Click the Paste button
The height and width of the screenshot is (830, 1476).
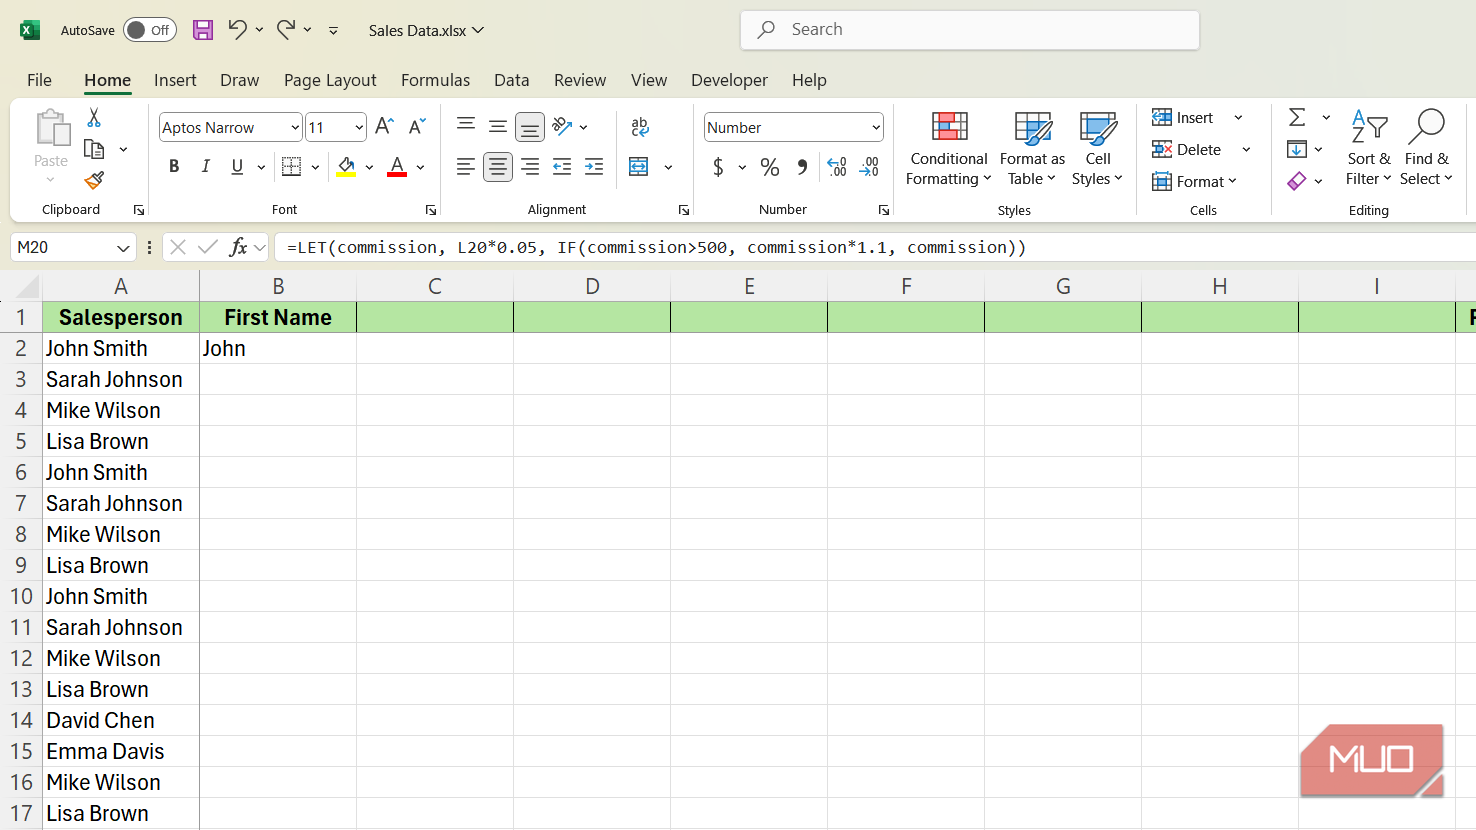[51, 140]
